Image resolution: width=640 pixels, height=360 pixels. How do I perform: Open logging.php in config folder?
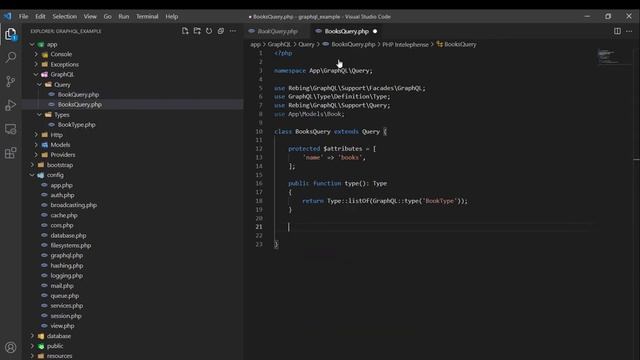coord(67,276)
